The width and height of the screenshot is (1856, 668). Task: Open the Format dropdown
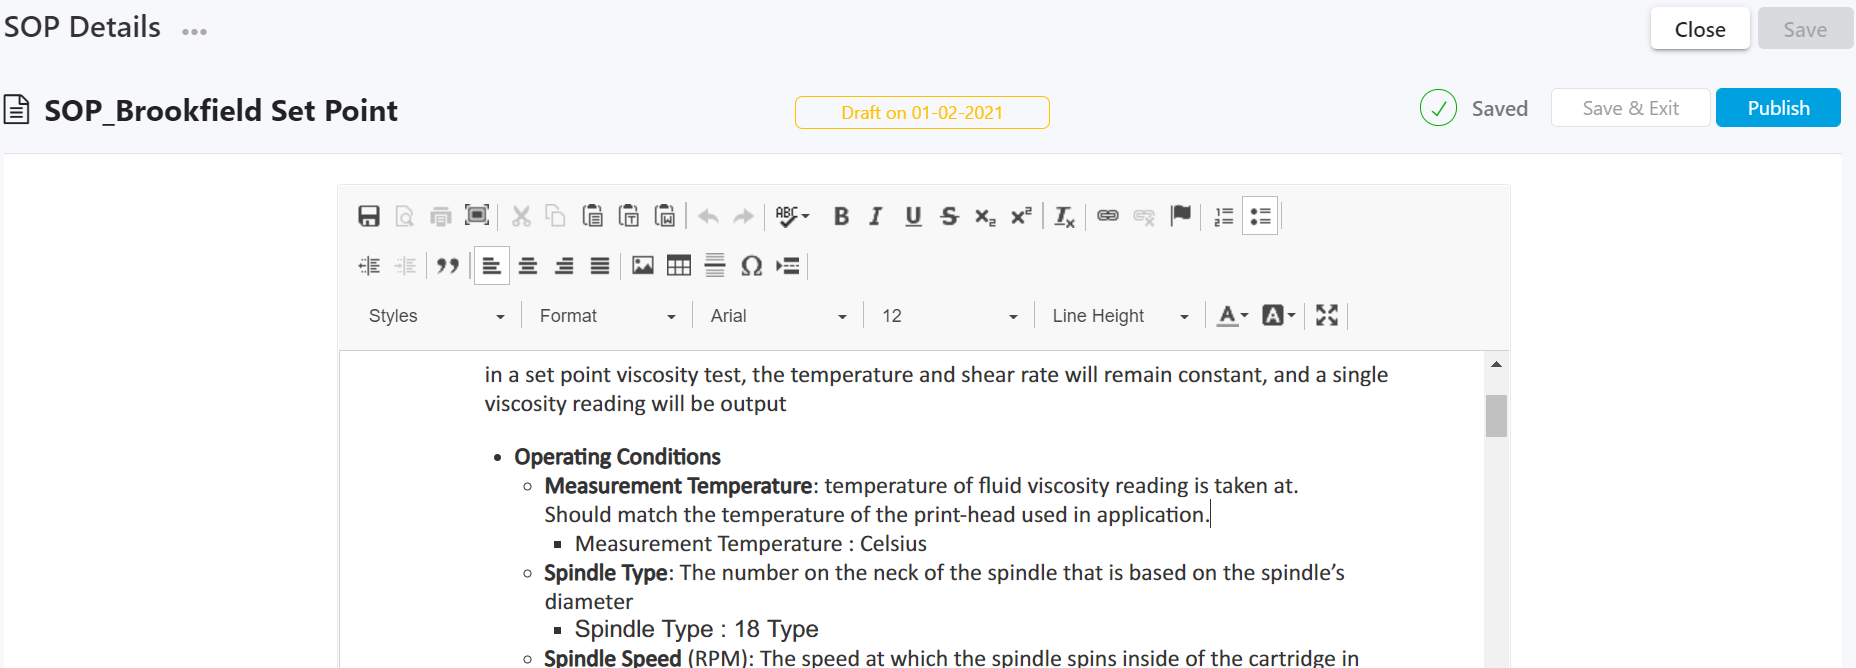tap(608, 316)
